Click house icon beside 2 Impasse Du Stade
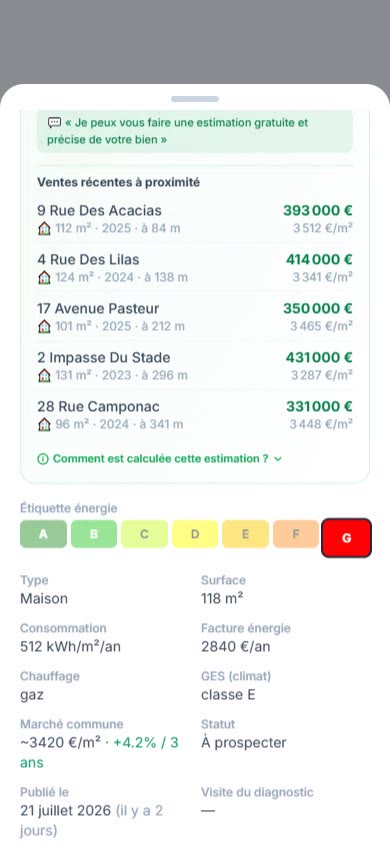The width and height of the screenshot is (390, 844). tap(44, 376)
